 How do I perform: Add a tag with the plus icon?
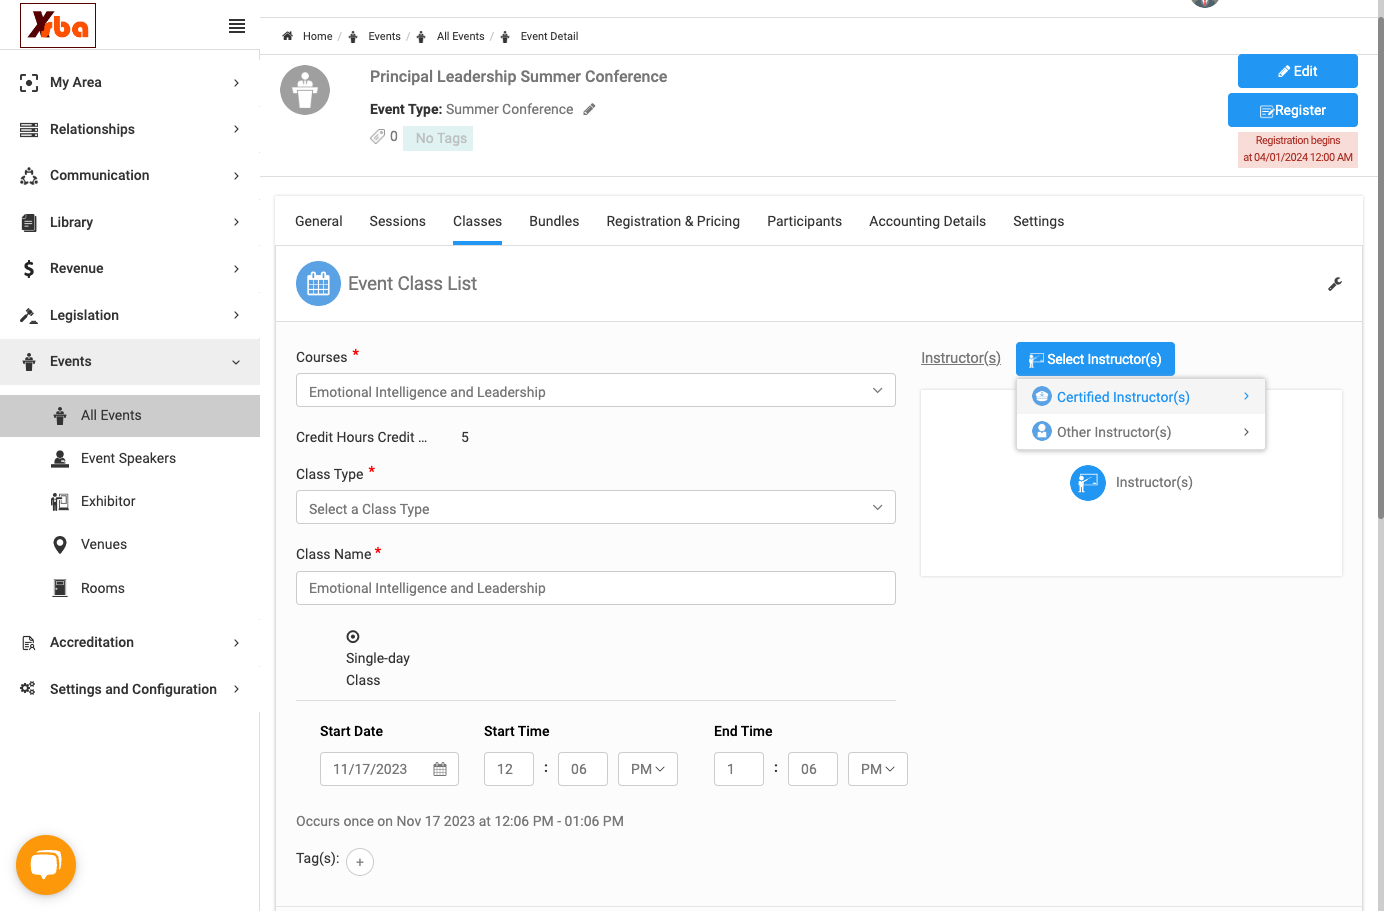pyautogui.click(x=360, y=861)
